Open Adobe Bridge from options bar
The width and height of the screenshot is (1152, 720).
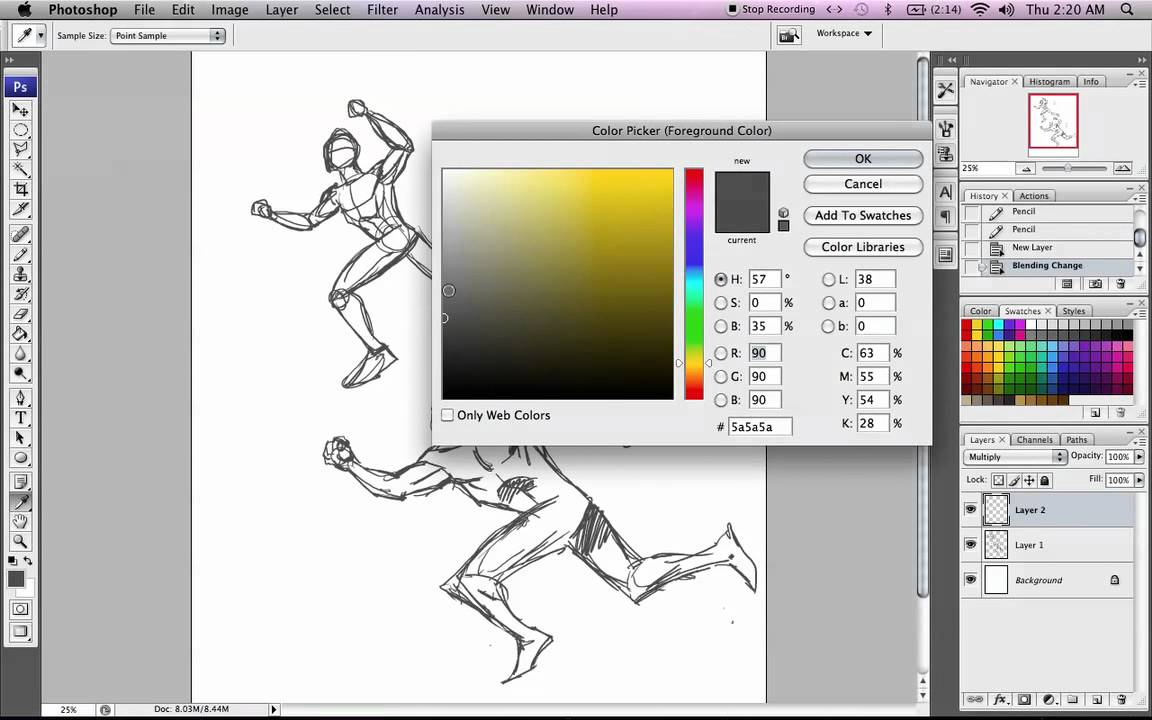788,35
